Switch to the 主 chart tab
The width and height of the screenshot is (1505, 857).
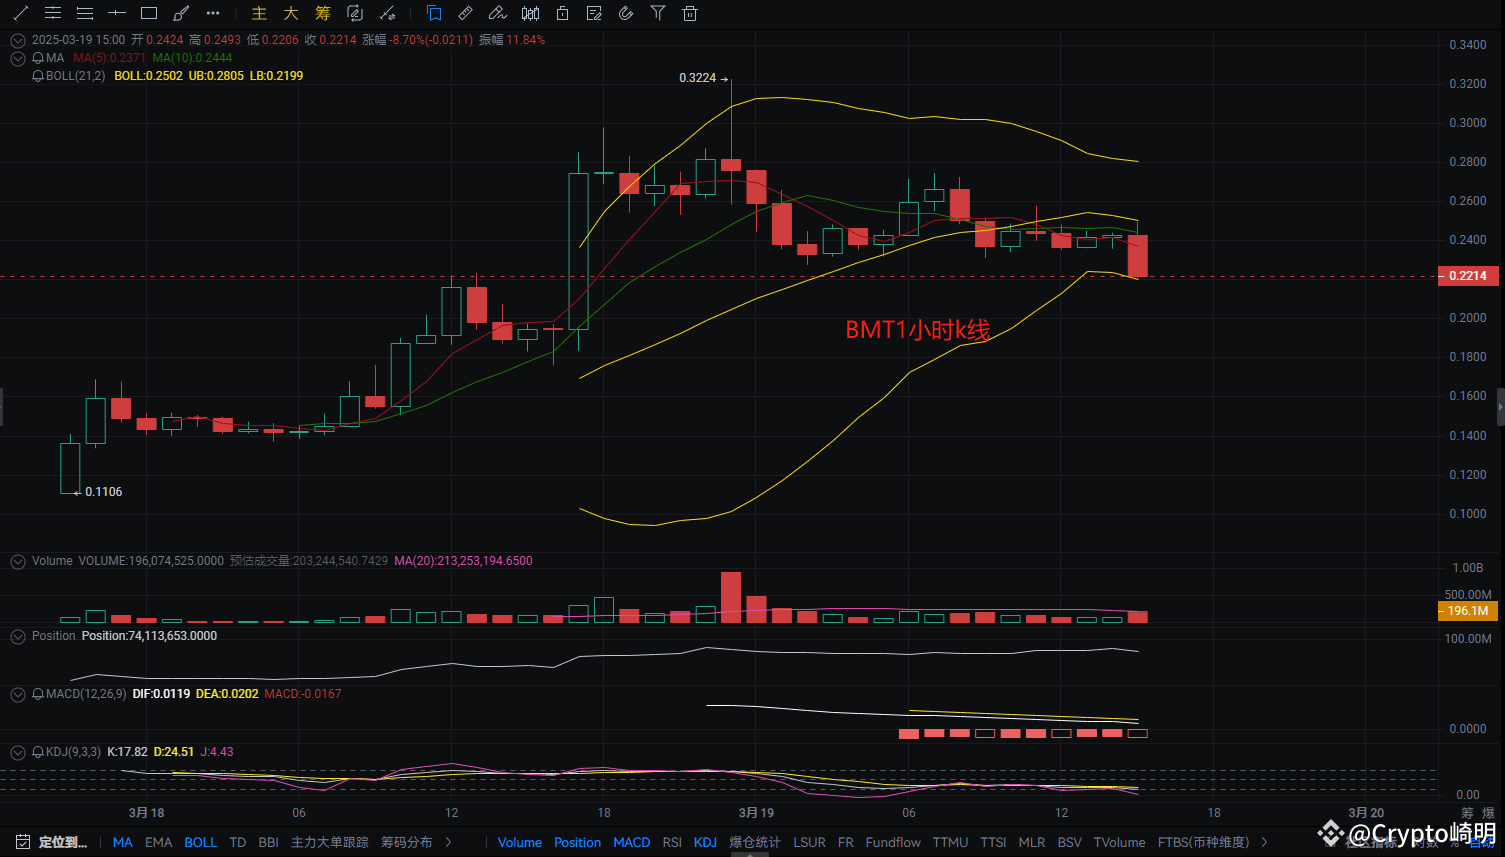tap(258, 13)
